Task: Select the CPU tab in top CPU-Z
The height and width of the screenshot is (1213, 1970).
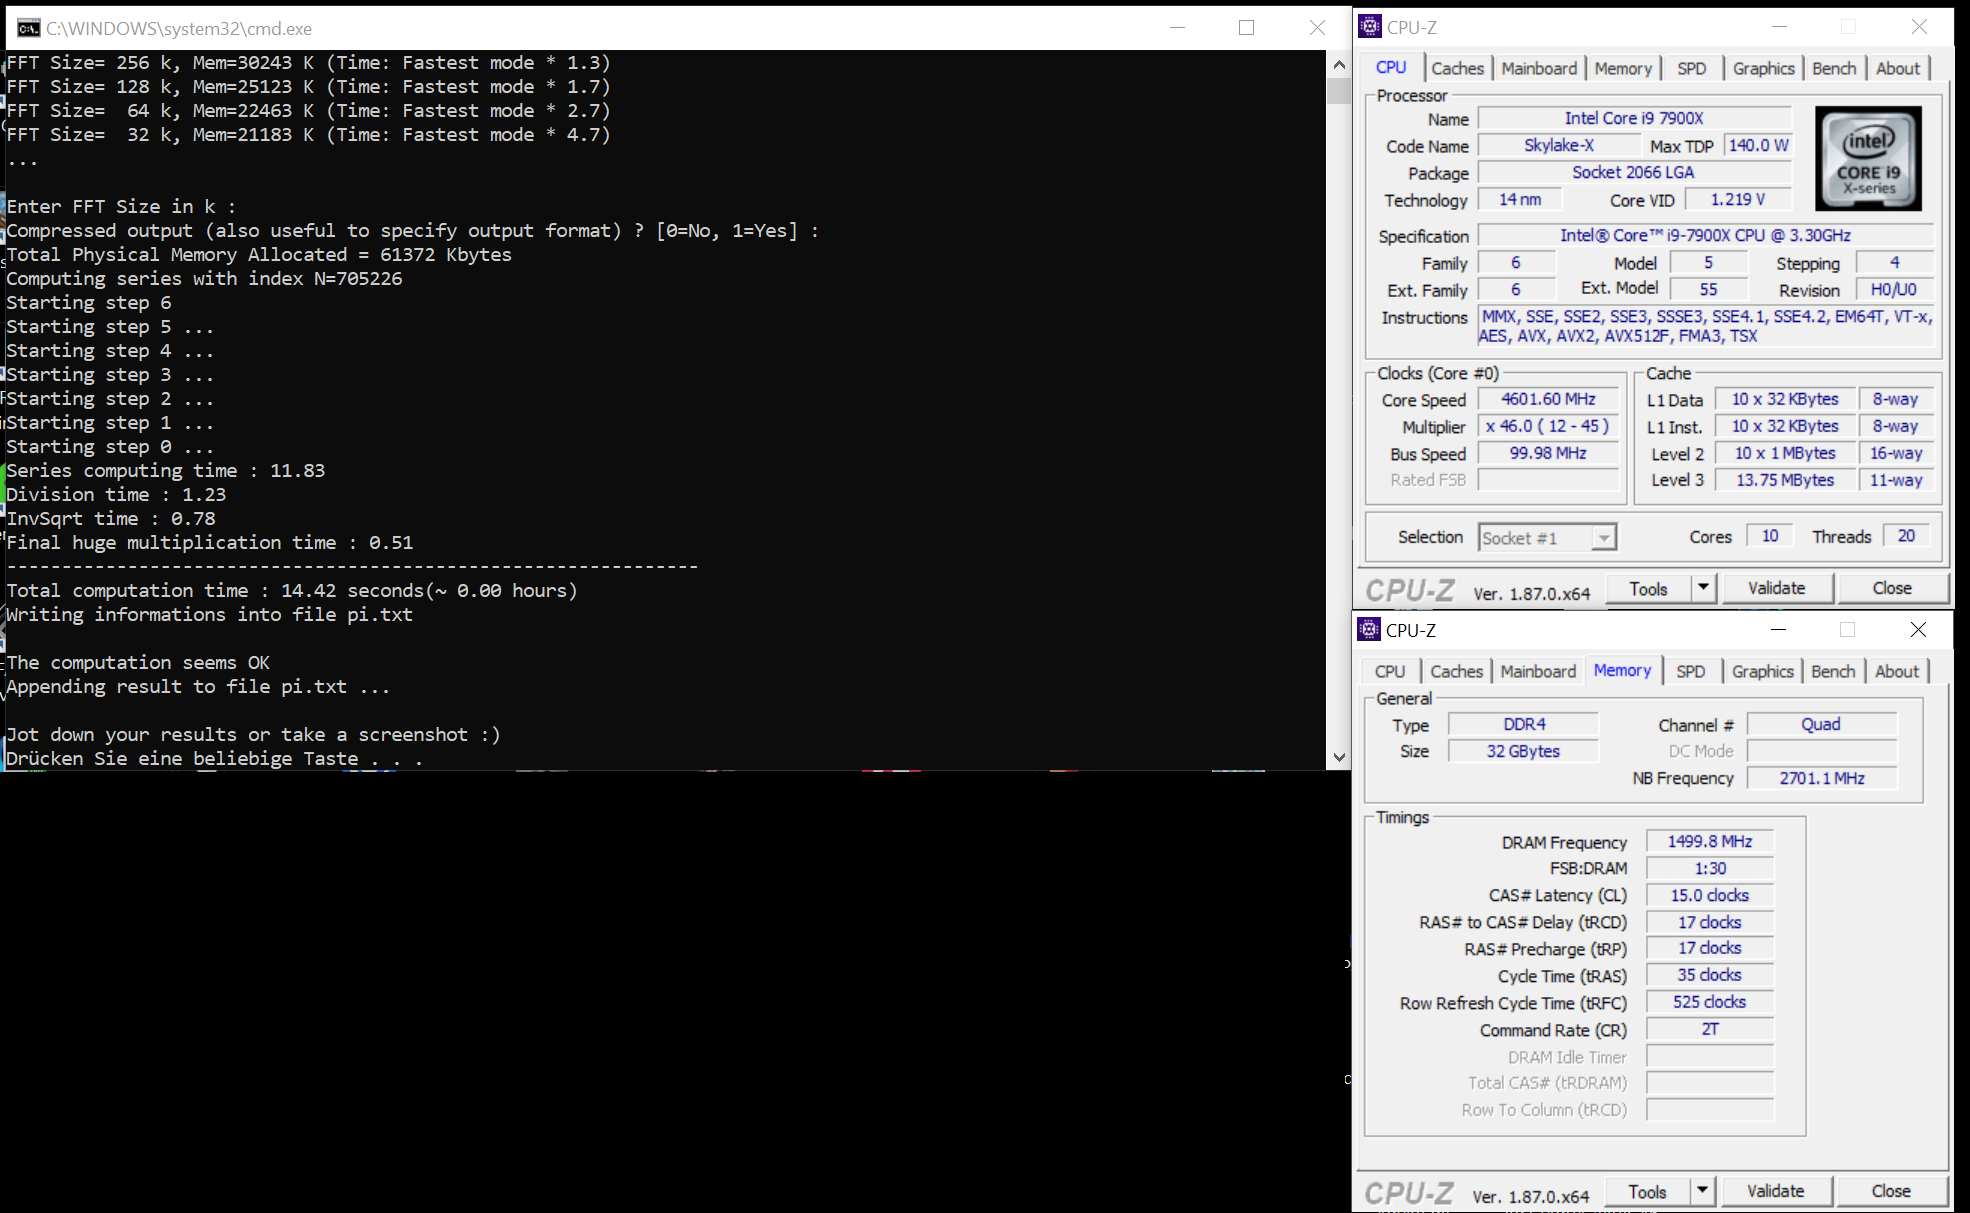Action: pyautogui.click(x=1391, y=67)
